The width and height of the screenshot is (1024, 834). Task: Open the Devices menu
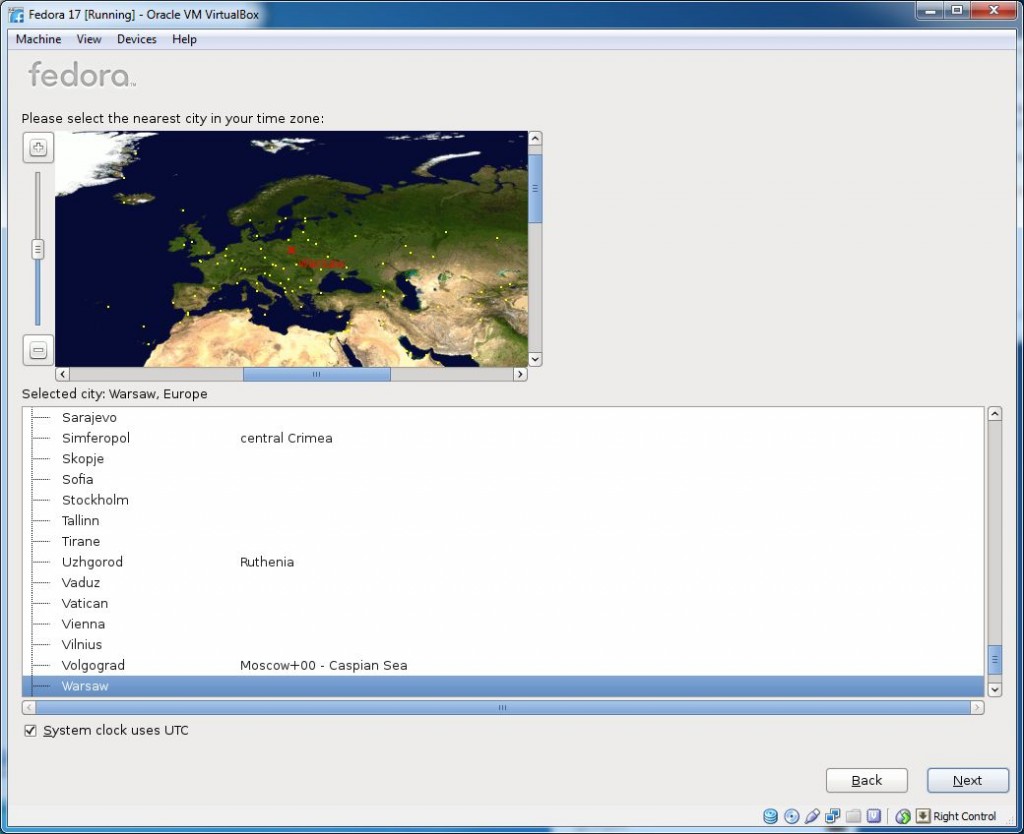click(x=136, y=39)
